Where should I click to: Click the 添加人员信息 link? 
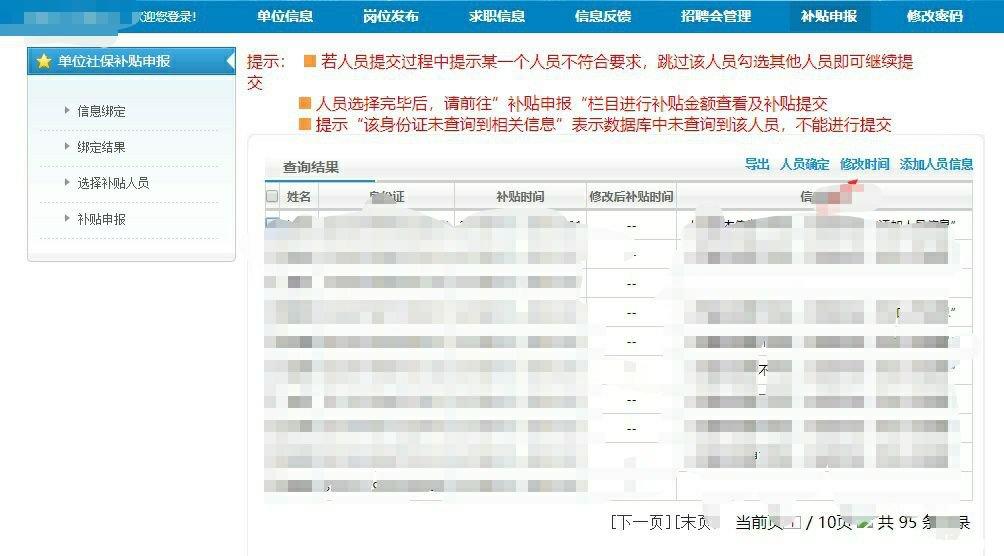coord(936,164)
